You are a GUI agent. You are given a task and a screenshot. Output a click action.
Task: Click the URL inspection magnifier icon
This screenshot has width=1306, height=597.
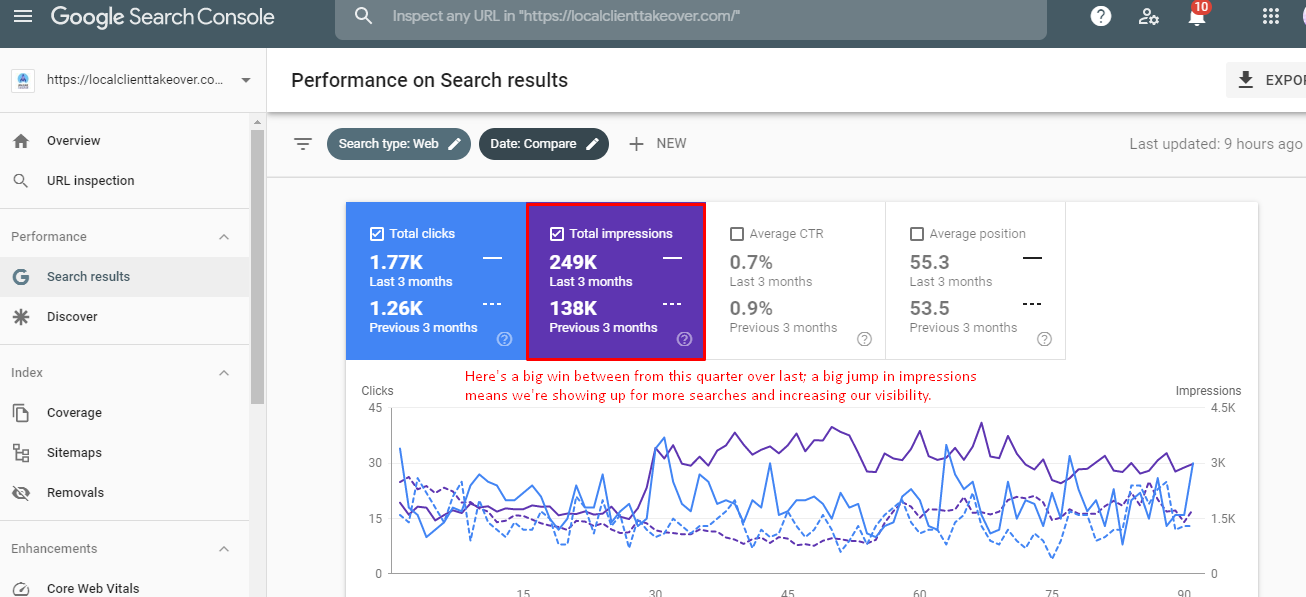pos(21,181)
